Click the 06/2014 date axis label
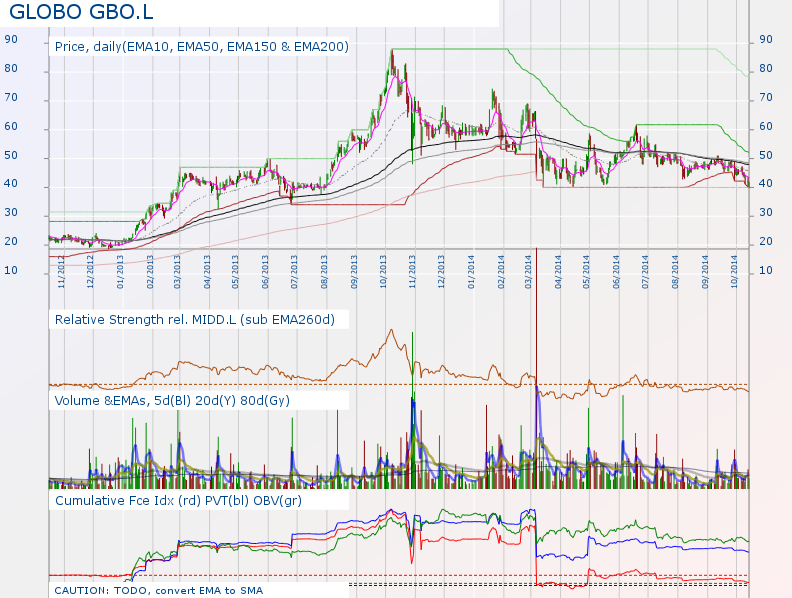 click(616, 272)
